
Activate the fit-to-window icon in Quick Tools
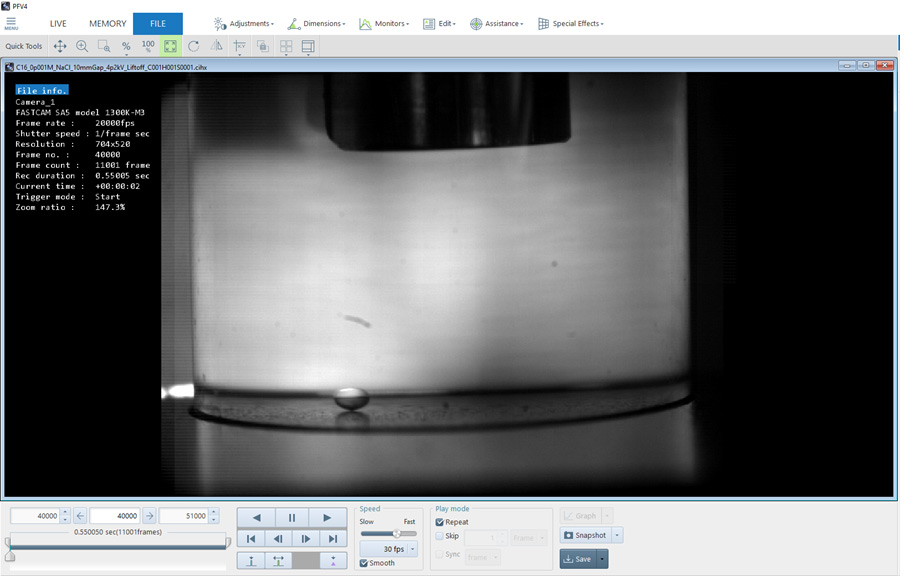point(171,46)
